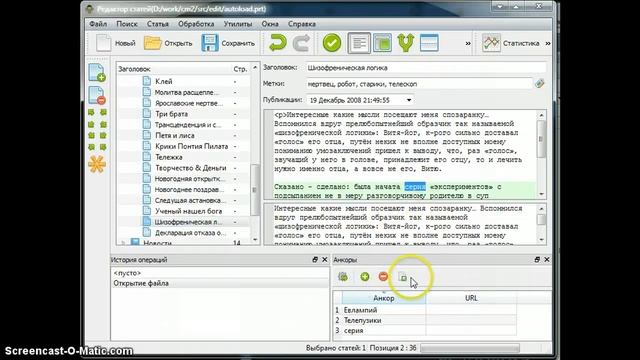This screenshot has height=360, width=640.
Task: Open the Утилиты menu
Action: click(x=238, y=24)
